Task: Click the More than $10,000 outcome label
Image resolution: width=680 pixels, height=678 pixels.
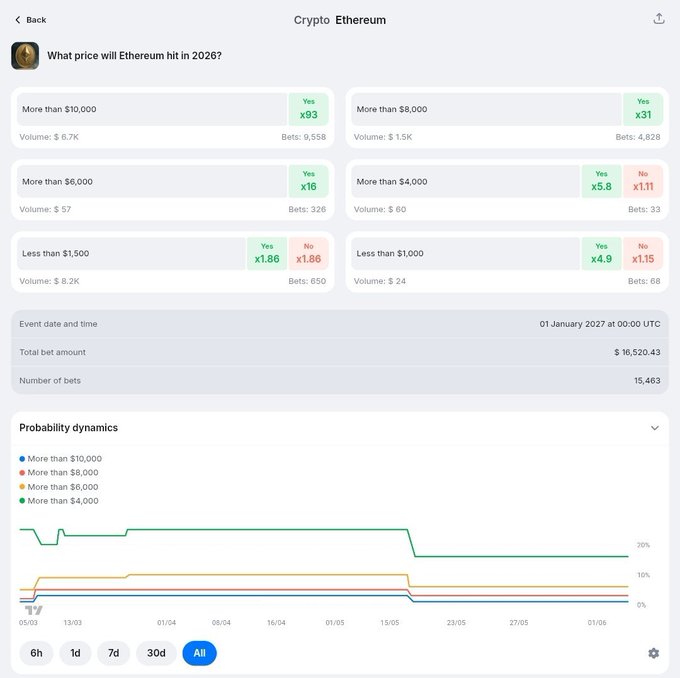Action: point(59,109)
